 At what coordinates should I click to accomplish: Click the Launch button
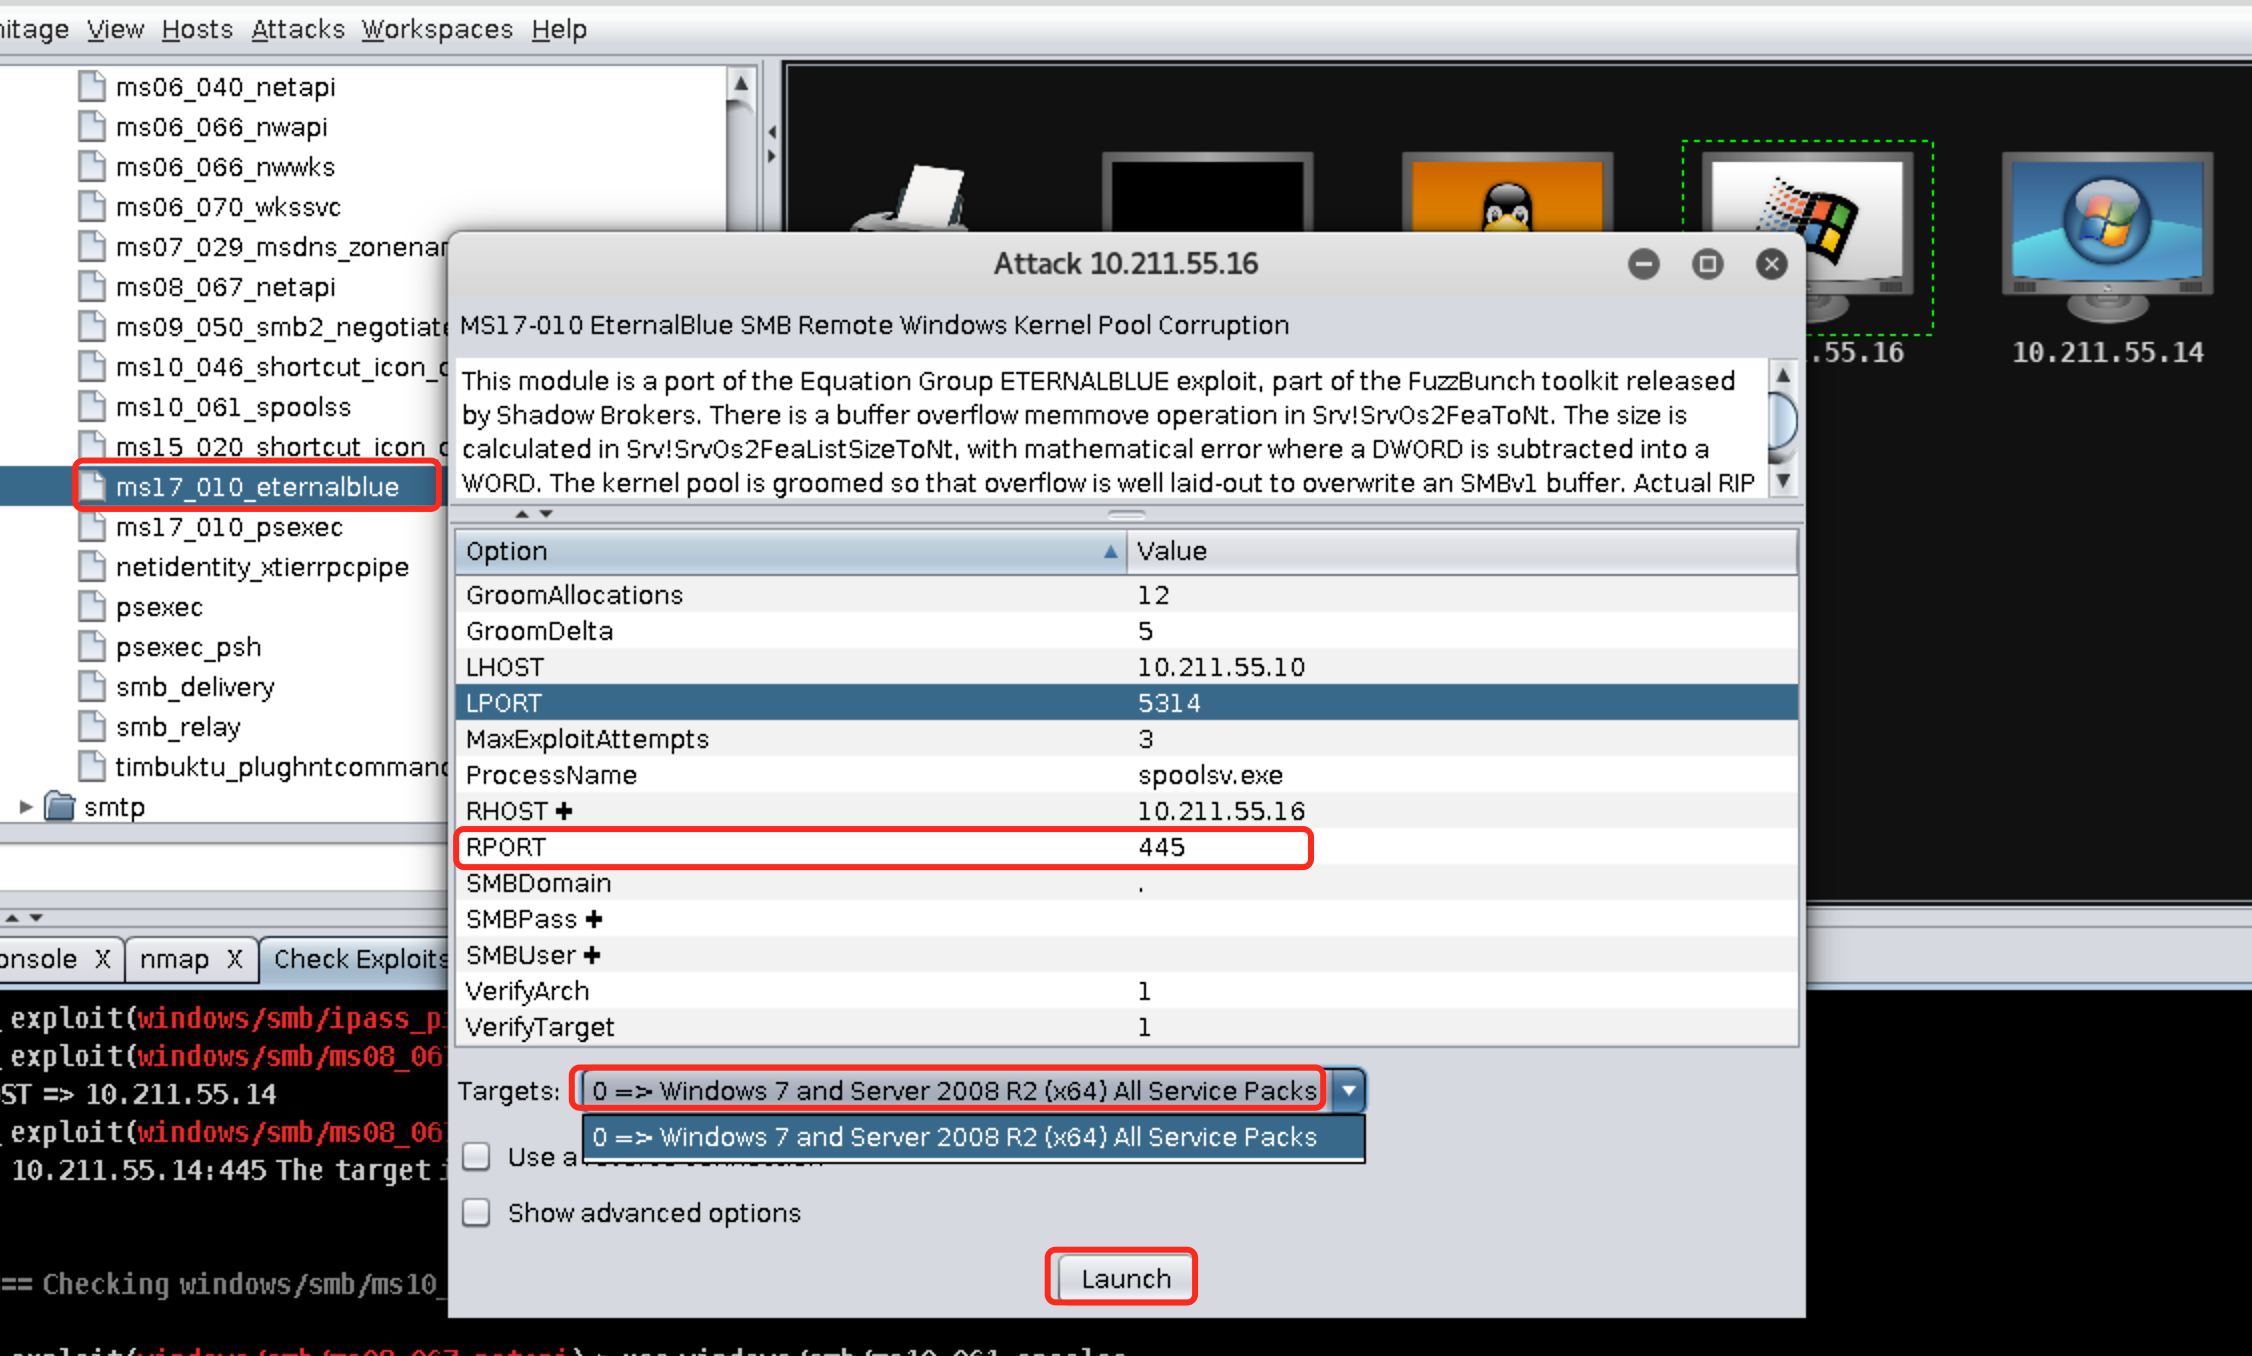click(1124, 1278)
